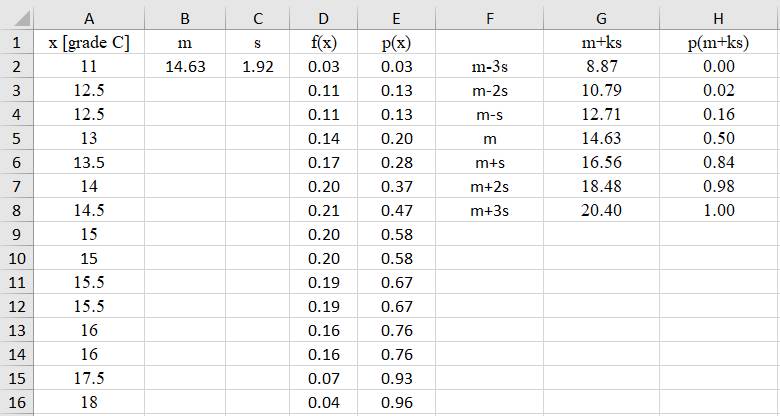Click cell C2 with value 1.92
Screen dimensions: 780x416
[x=257, y=67]
